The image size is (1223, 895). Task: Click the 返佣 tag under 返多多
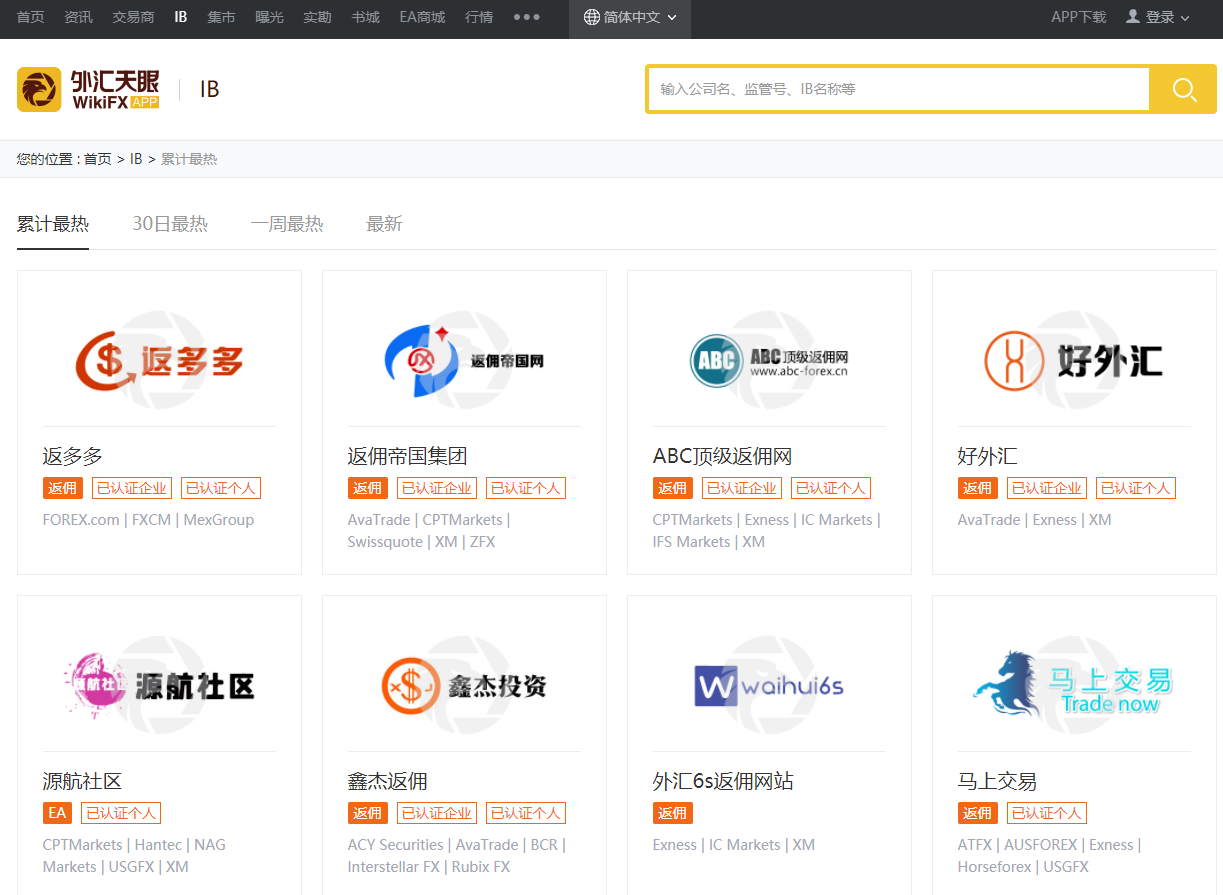point(62,488)
